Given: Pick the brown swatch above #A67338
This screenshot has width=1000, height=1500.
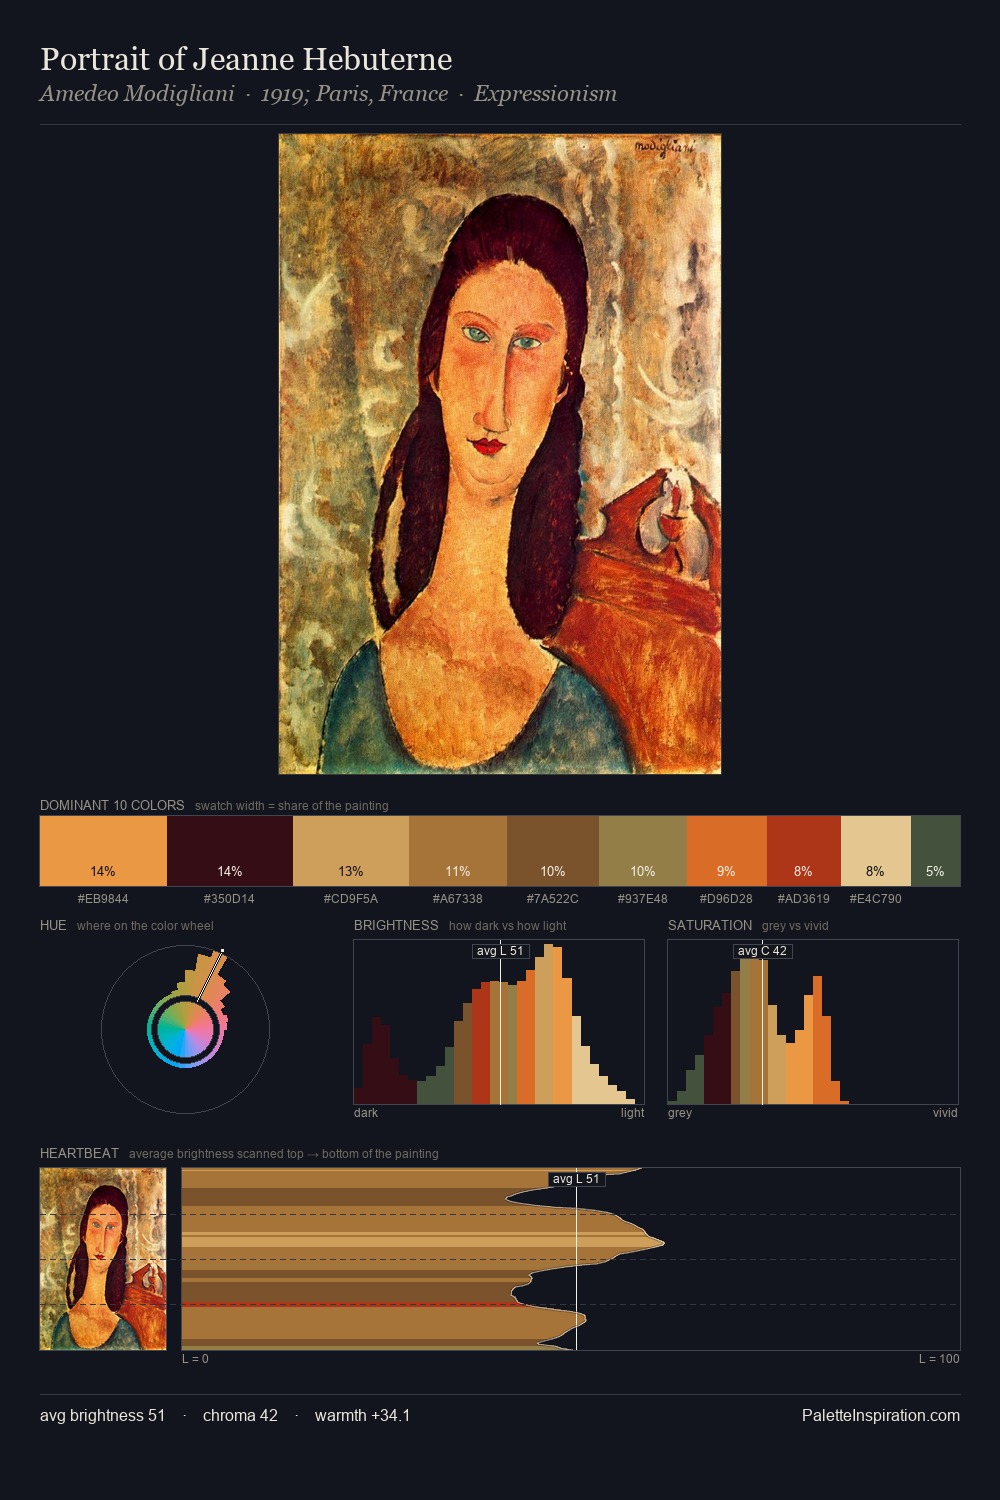Looking at the screenshot, I should coord(458,851).
